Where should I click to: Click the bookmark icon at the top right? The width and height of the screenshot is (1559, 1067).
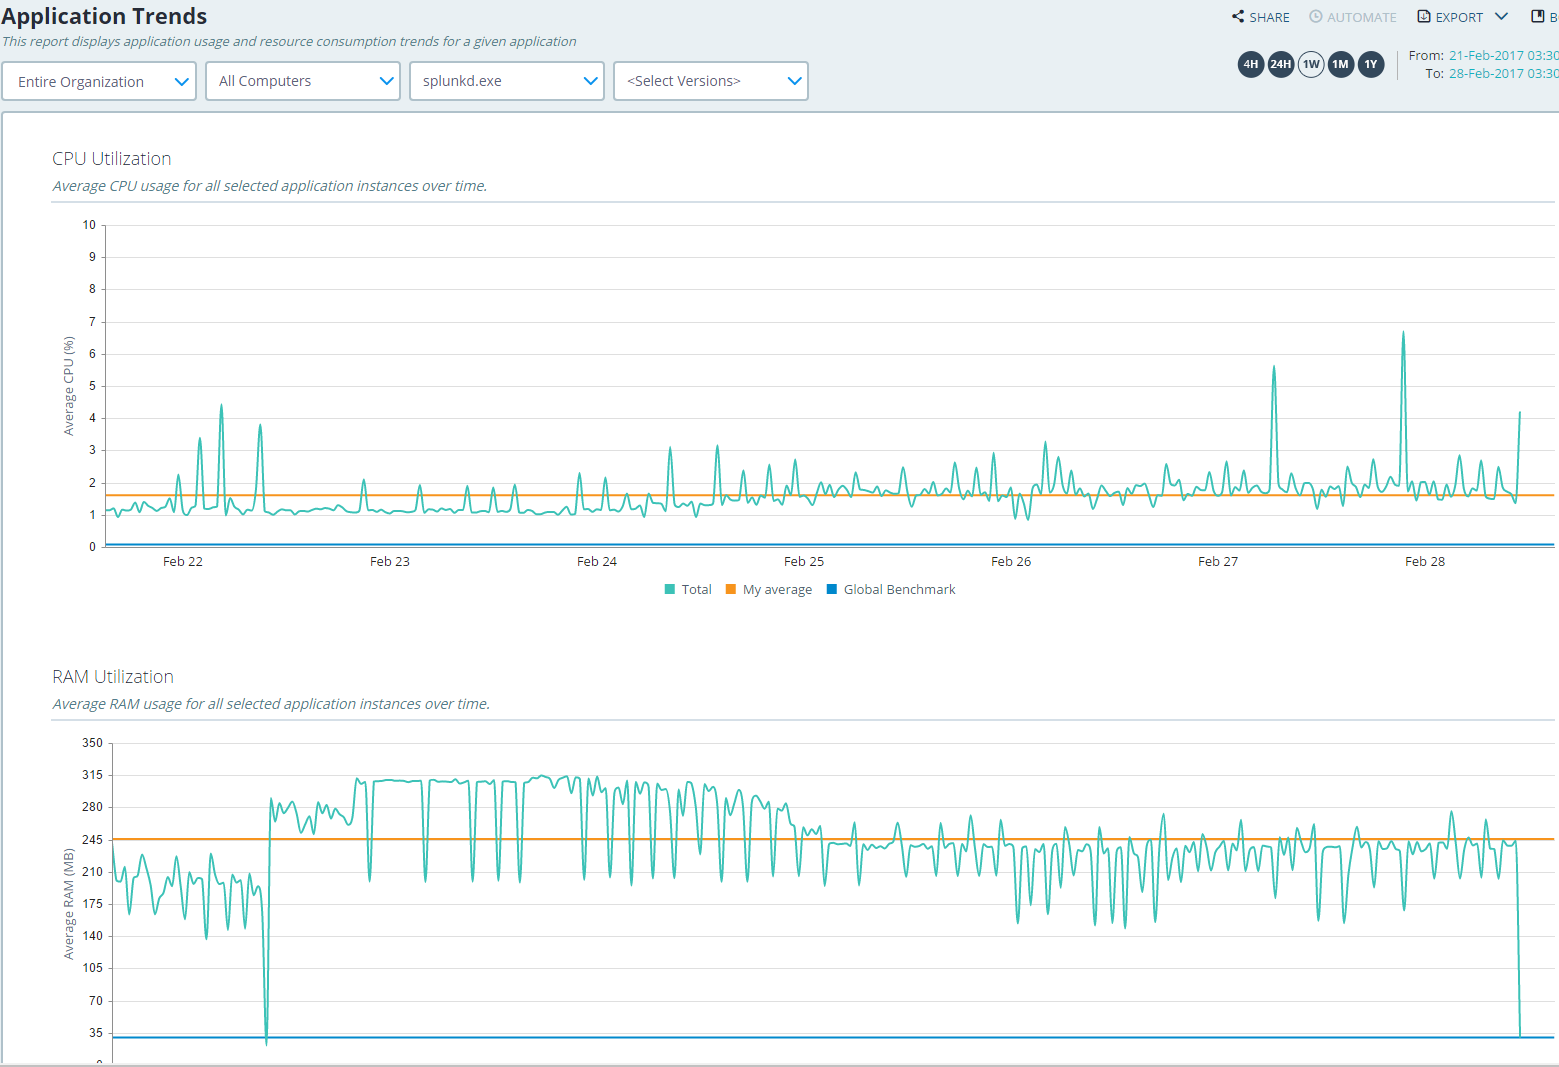click(1538, 16)
